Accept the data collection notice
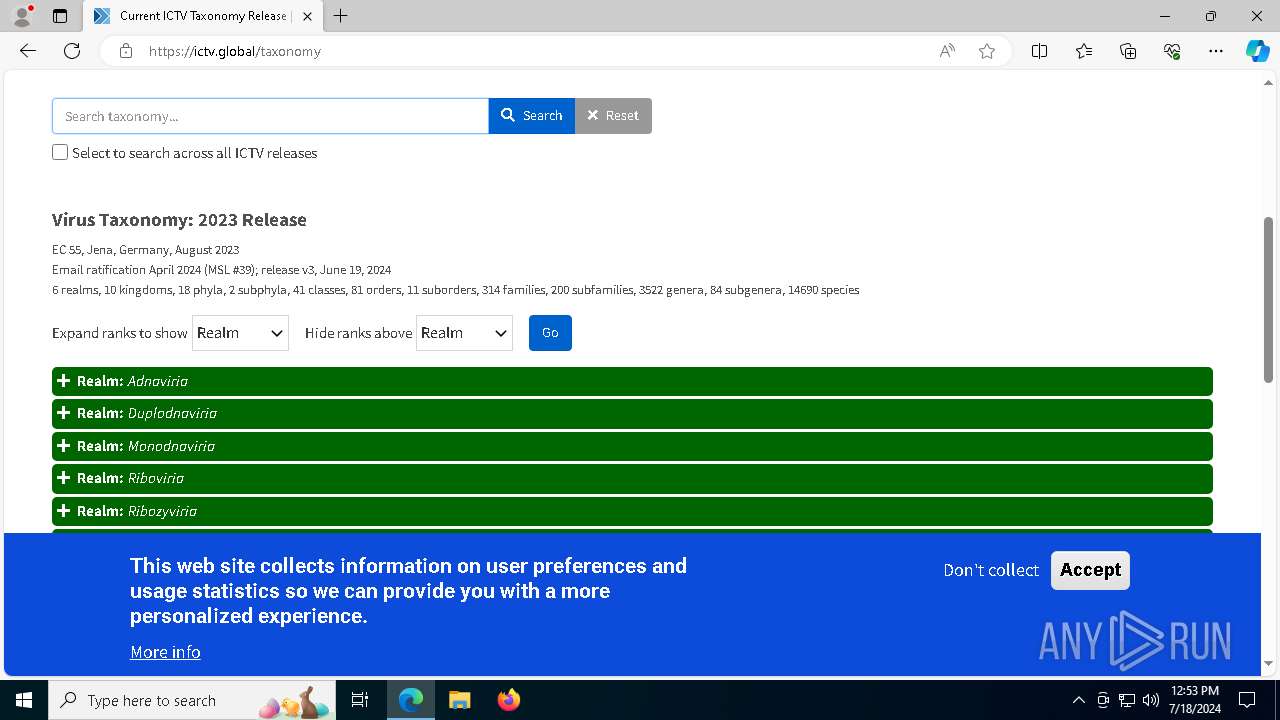This screenshot has height=720, width=1280. (x=1090, y=570)
